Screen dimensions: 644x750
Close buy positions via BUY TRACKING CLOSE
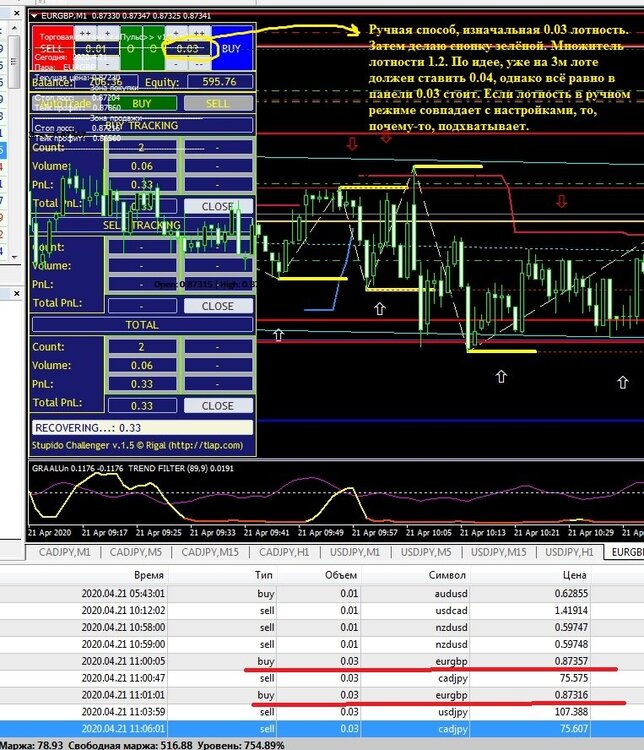click(x=218, y=206)
